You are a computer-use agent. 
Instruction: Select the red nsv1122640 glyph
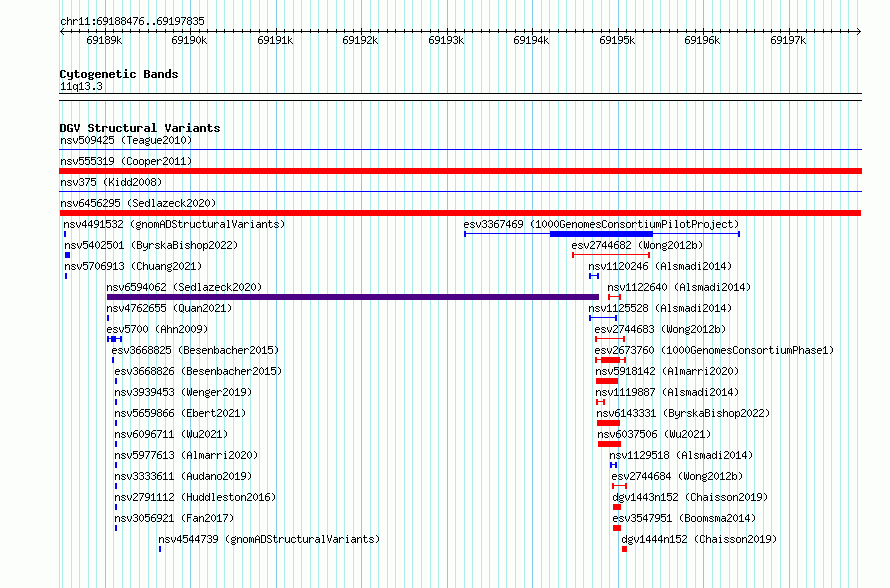coord(614,297)
